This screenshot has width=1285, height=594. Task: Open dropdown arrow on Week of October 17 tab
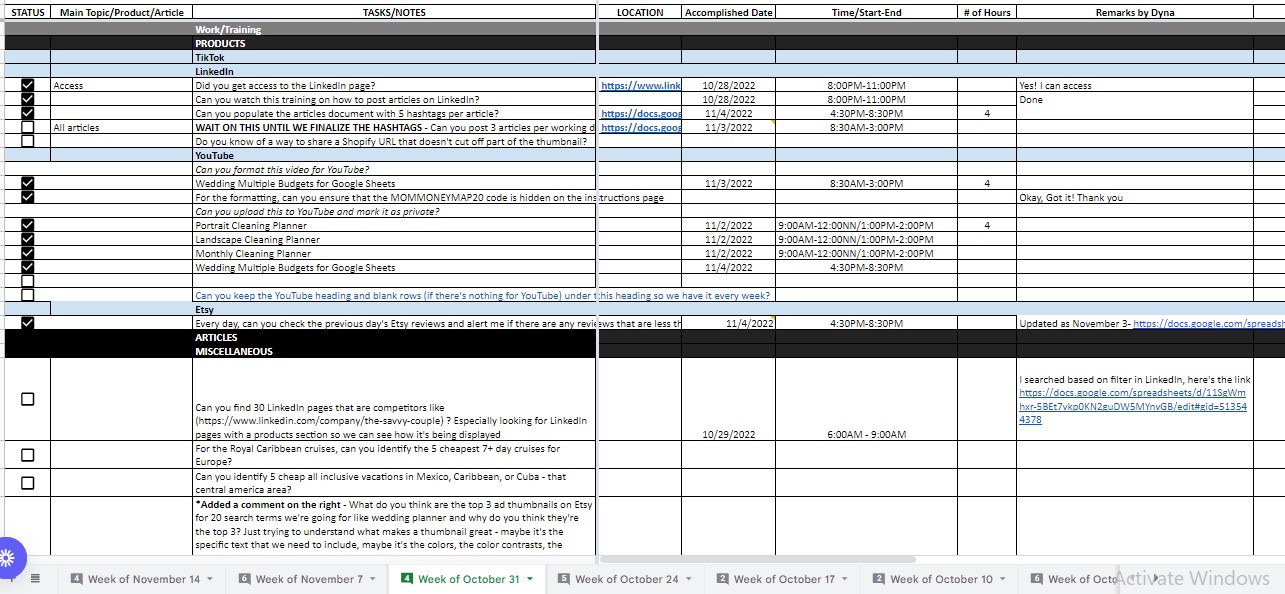tap(845, 579)
